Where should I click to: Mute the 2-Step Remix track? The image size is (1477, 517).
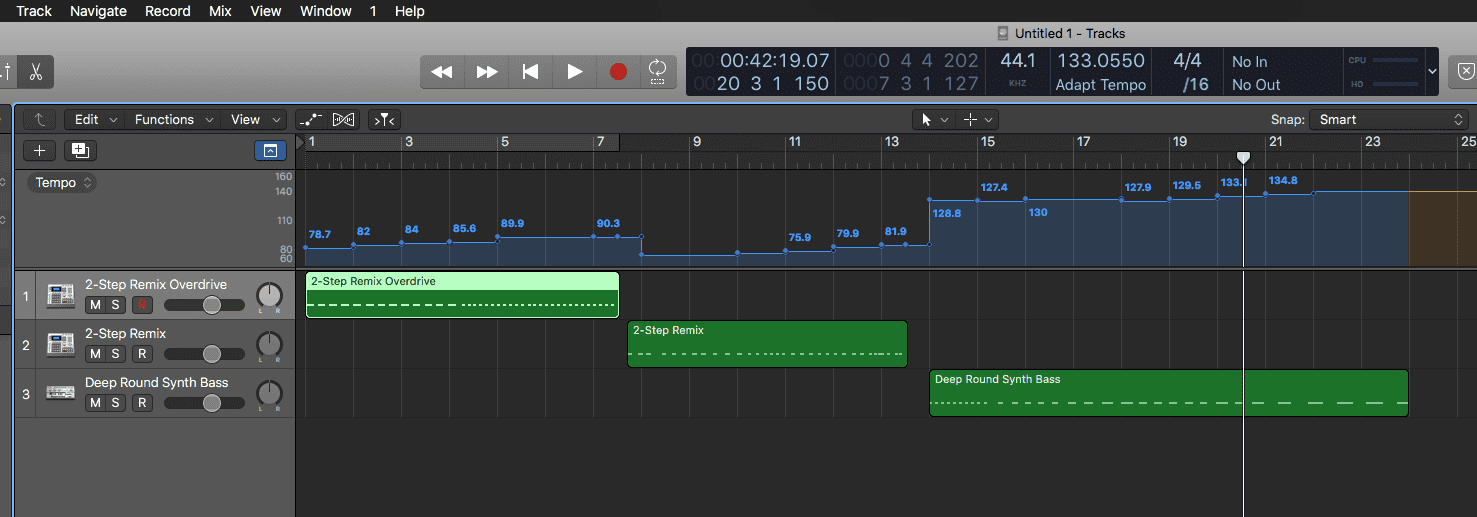pos(95,354)
